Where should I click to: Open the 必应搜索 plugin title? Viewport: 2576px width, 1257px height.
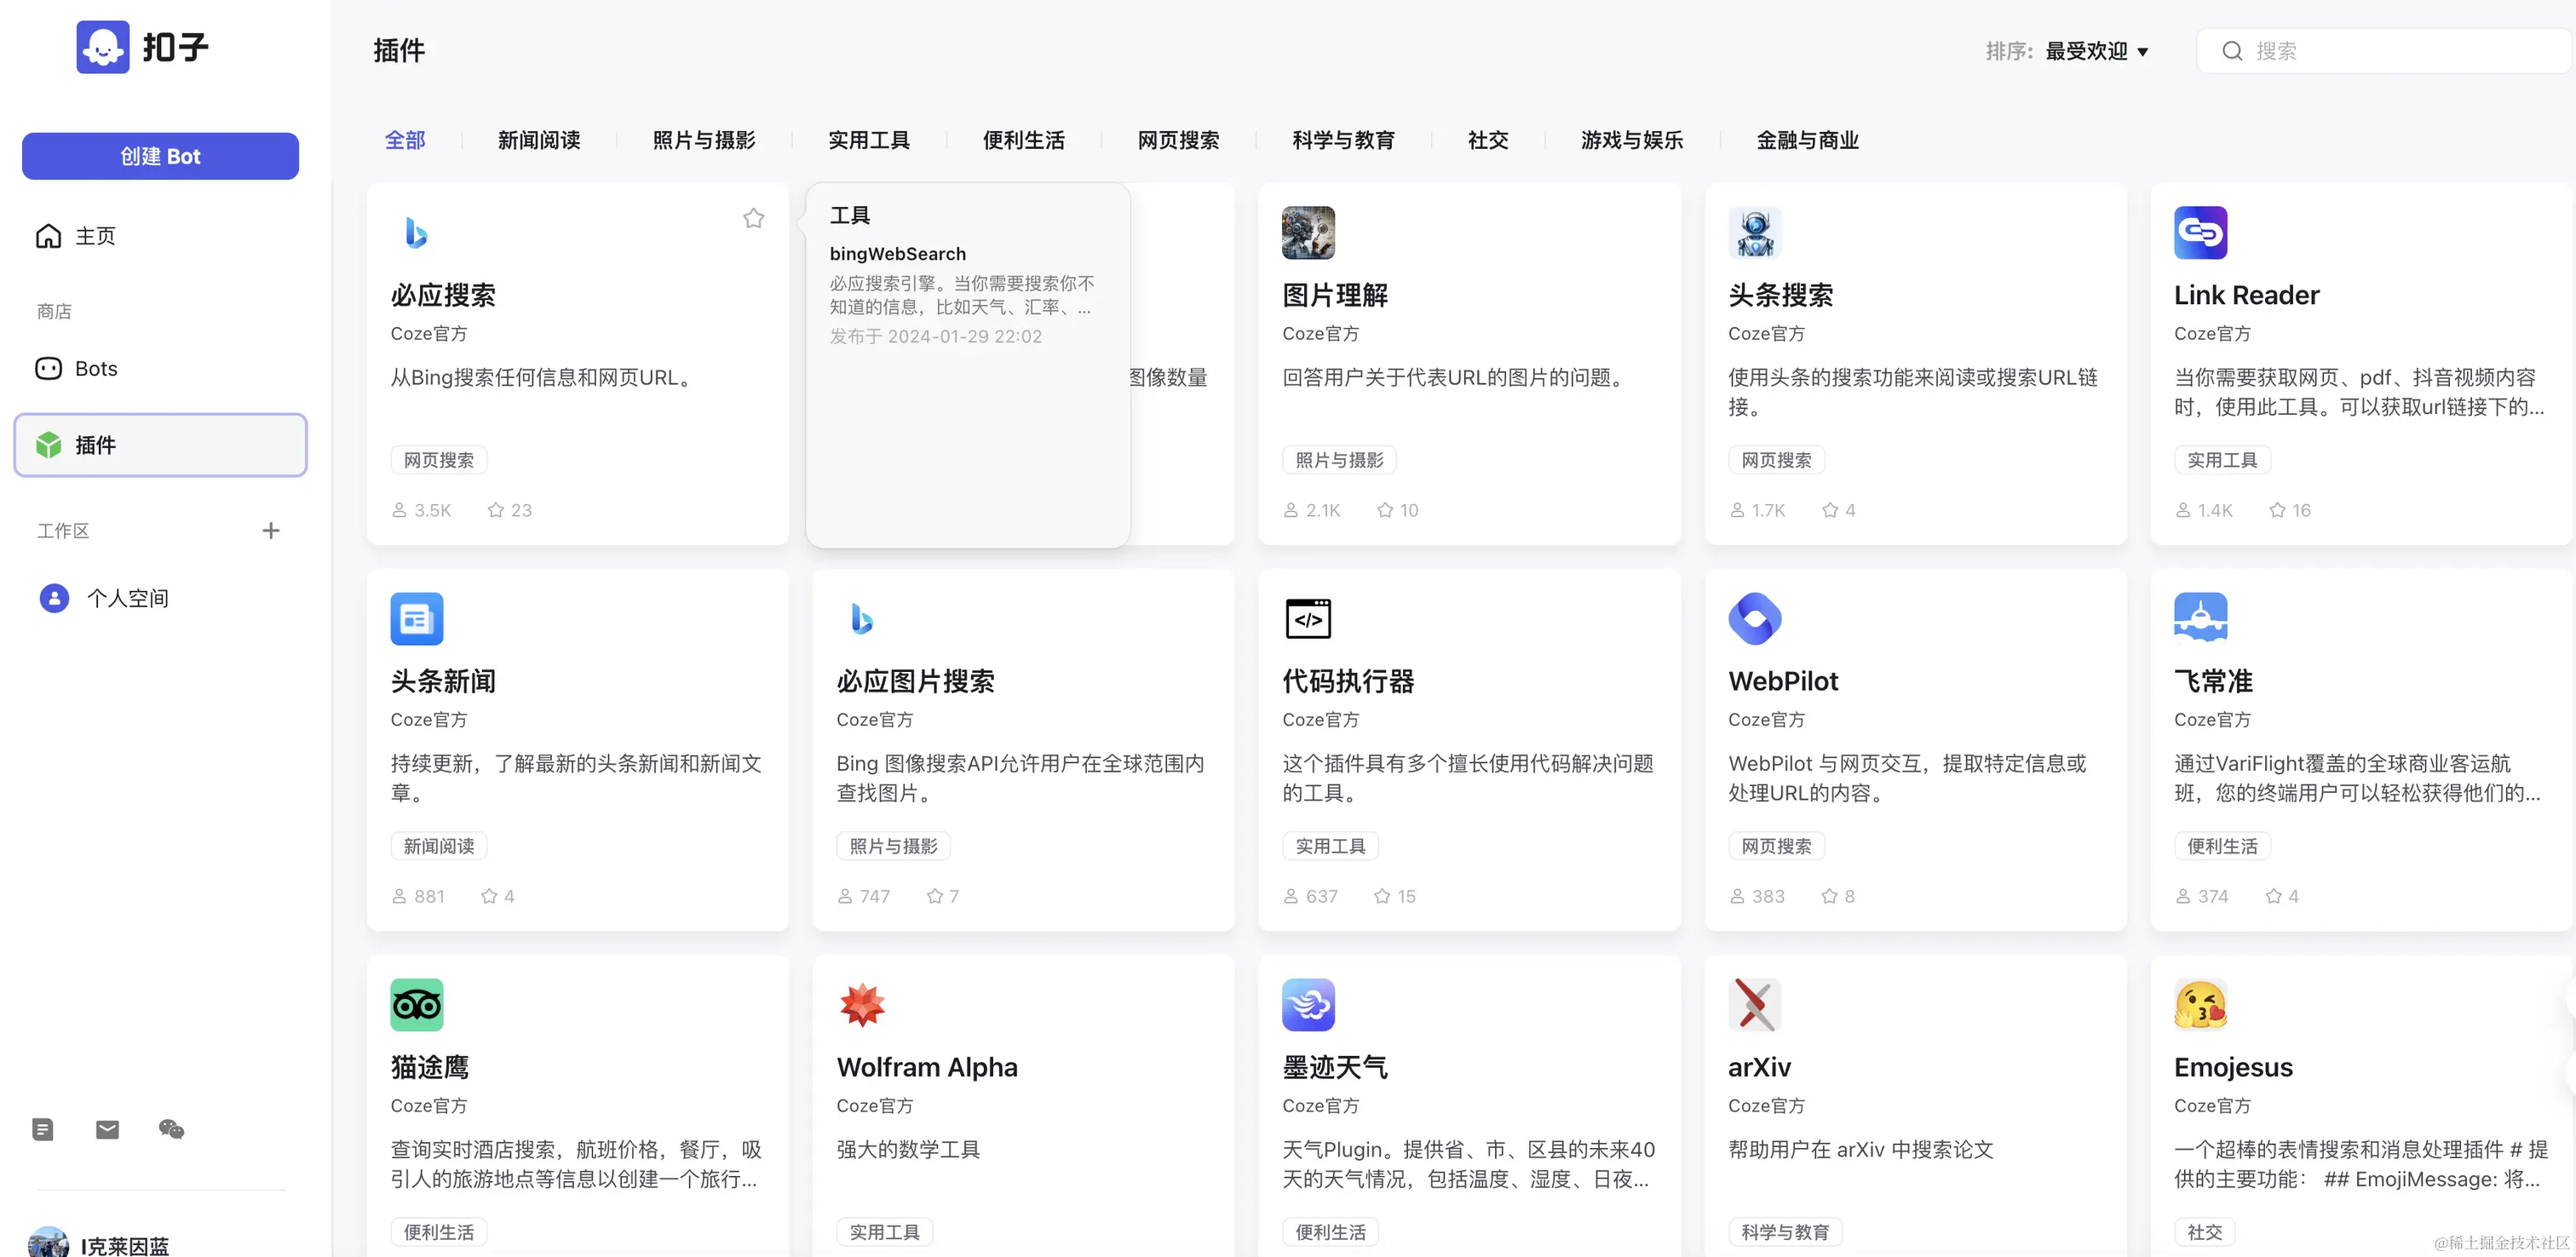(443, 295)
